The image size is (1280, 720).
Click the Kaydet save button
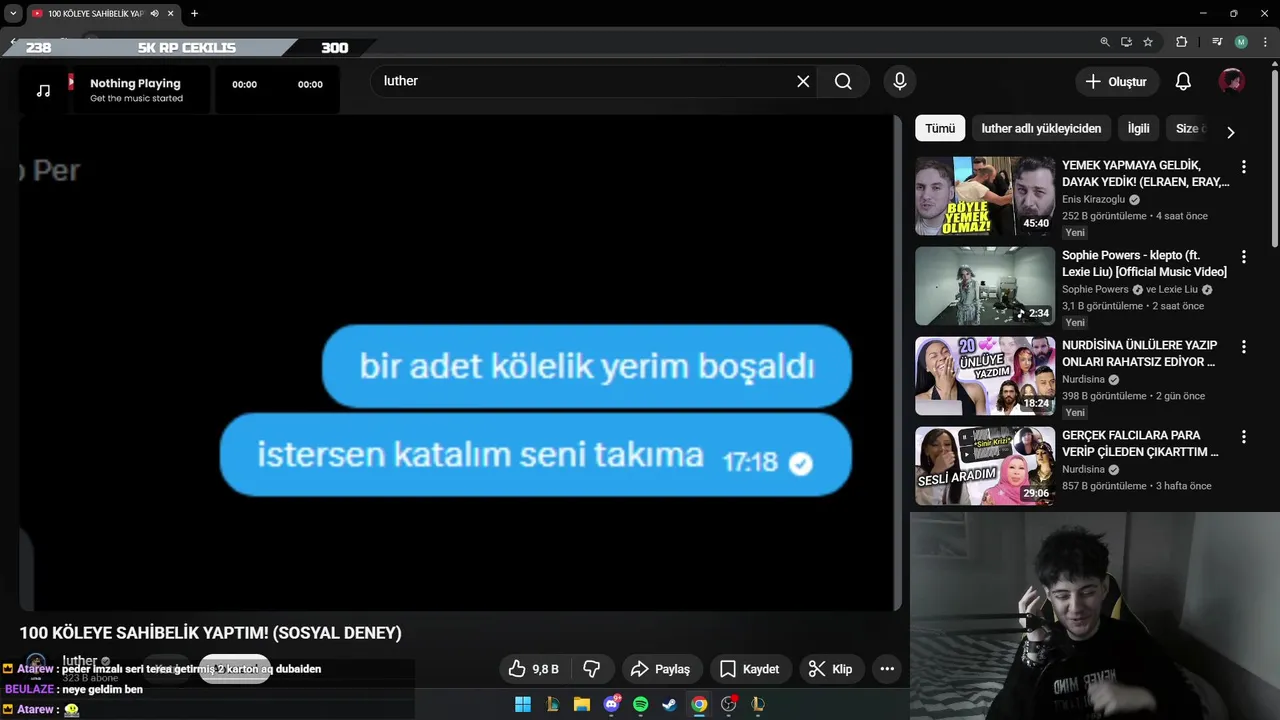[x=750, y=669]
